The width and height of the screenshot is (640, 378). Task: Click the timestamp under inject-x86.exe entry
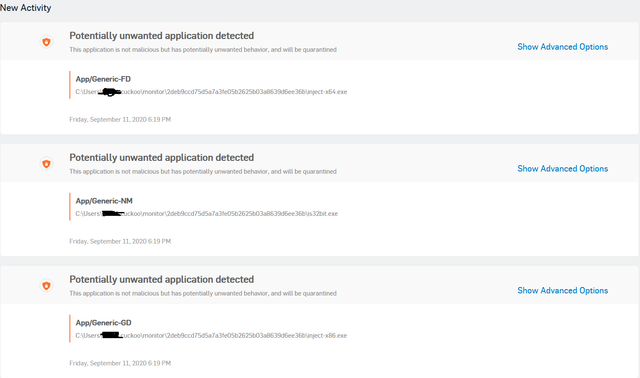(120, 363)
